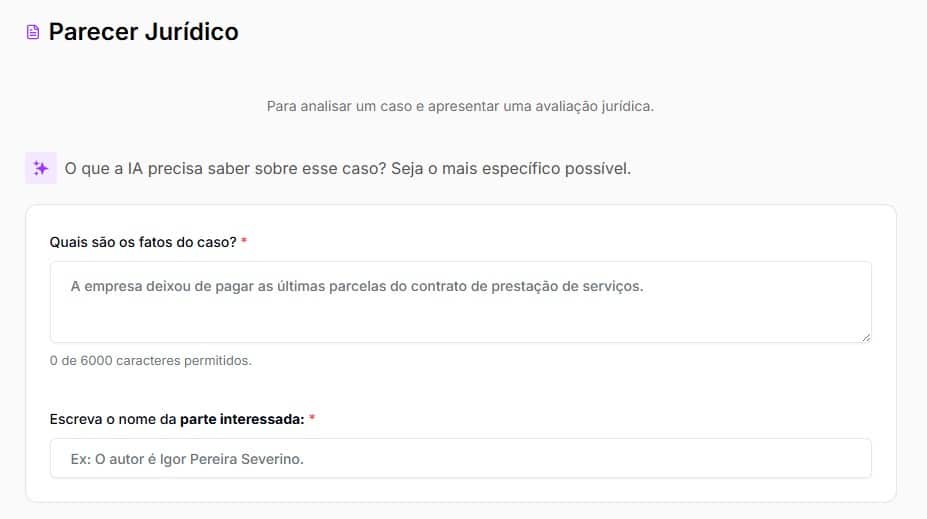Click the purple AI sparkle icon
Screen dimensions: 927x519
[41, 168]
